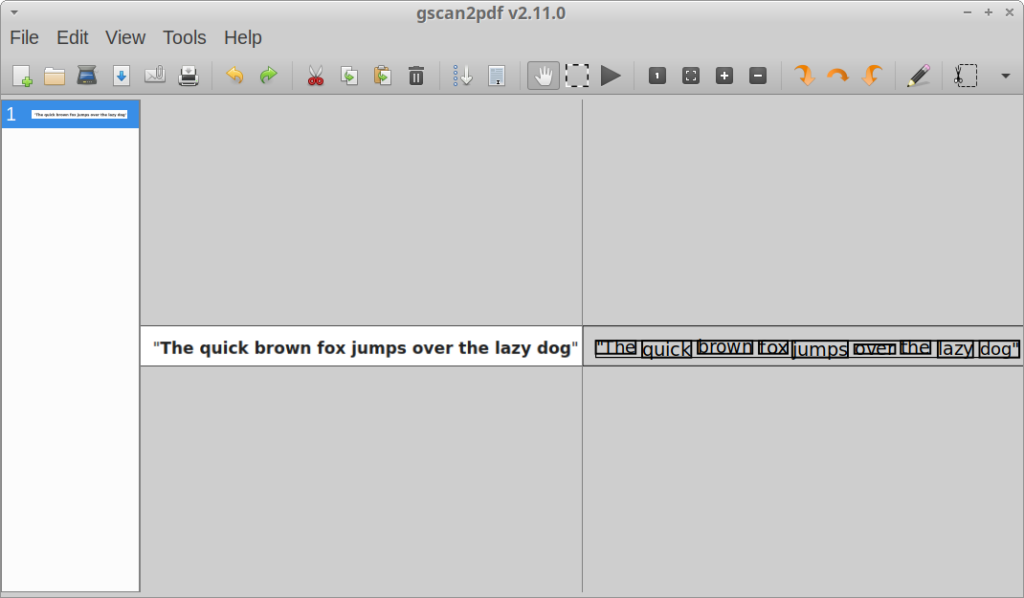Save using the blue download arrow icon
Screen dimensions: 1024x598
tap(121, 76)
